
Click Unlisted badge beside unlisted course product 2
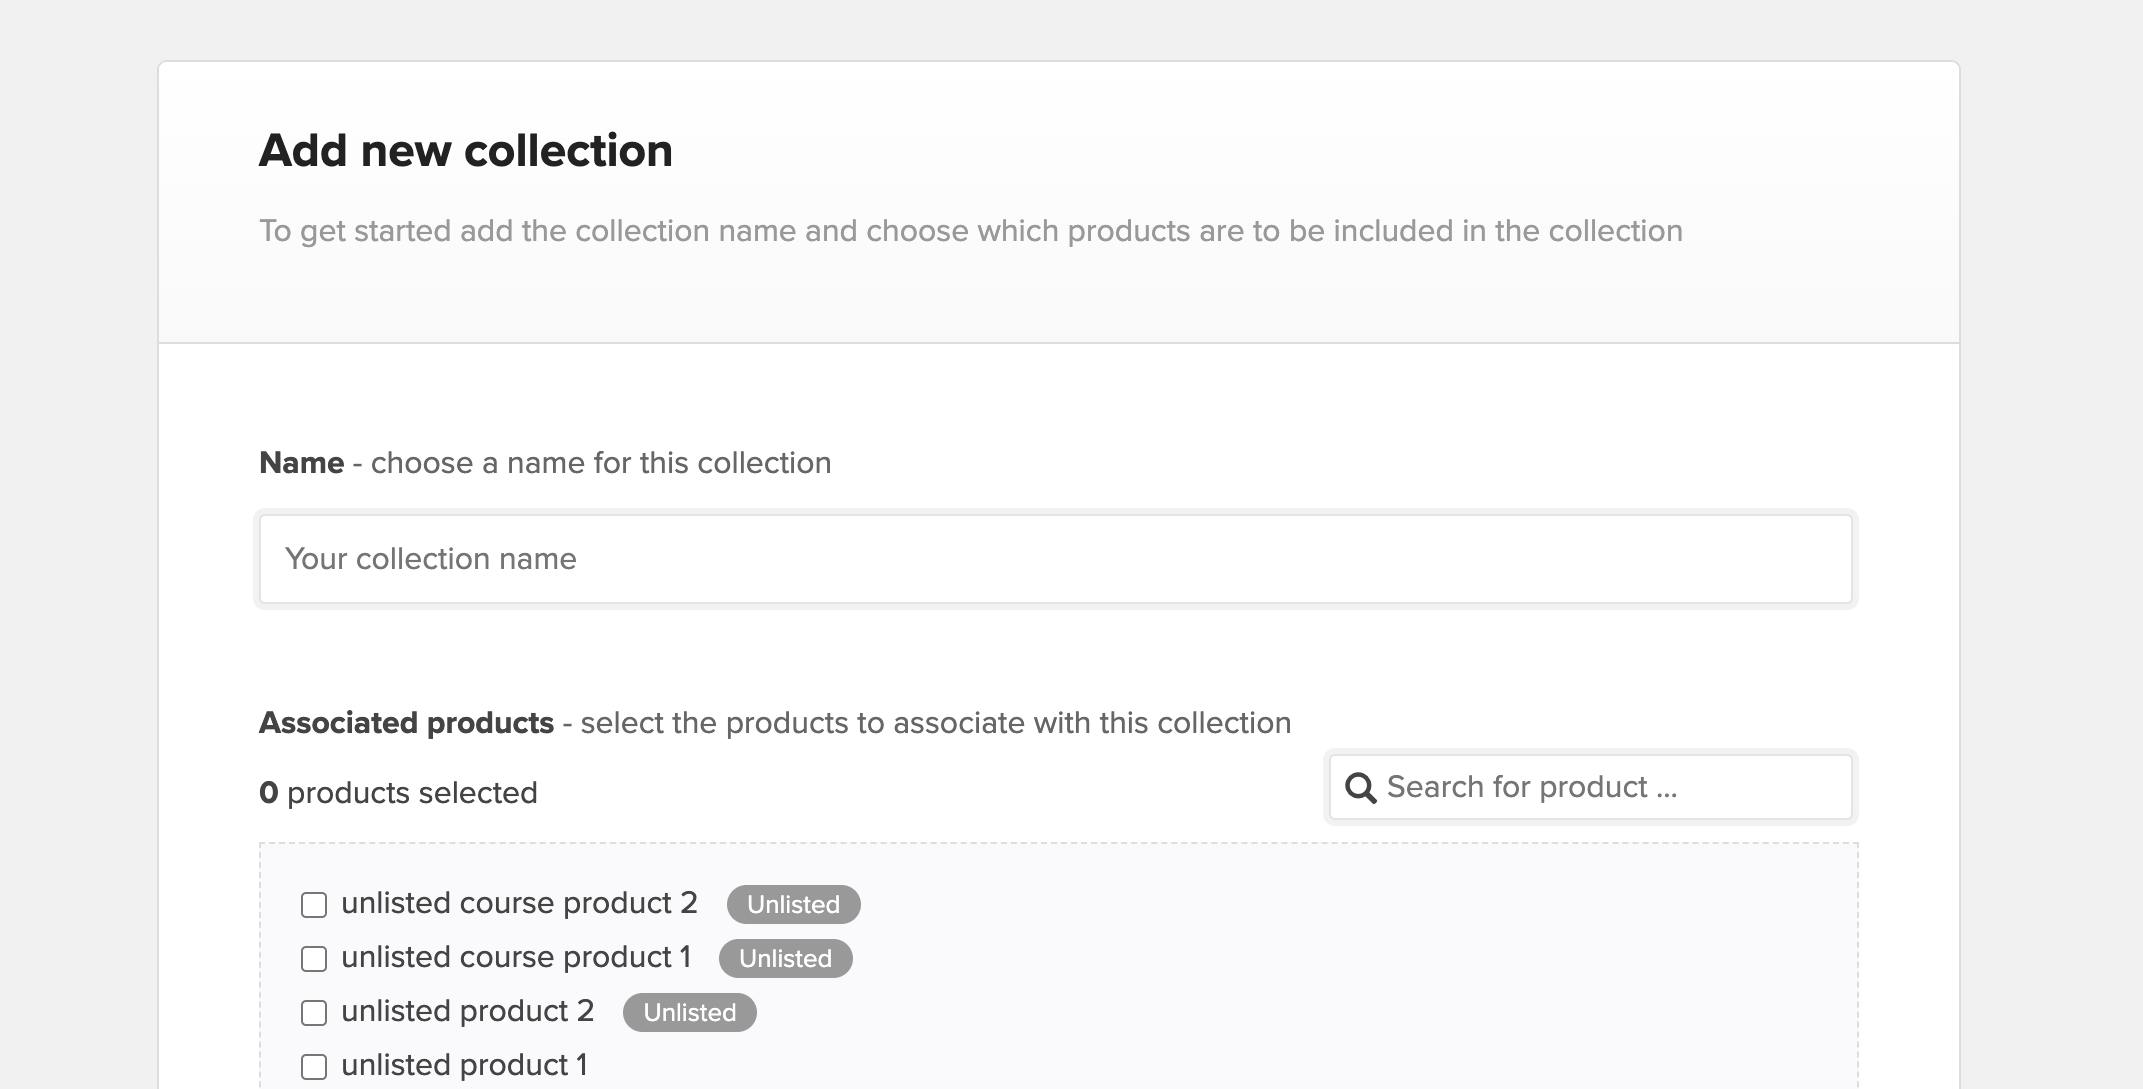coord(793,904)
